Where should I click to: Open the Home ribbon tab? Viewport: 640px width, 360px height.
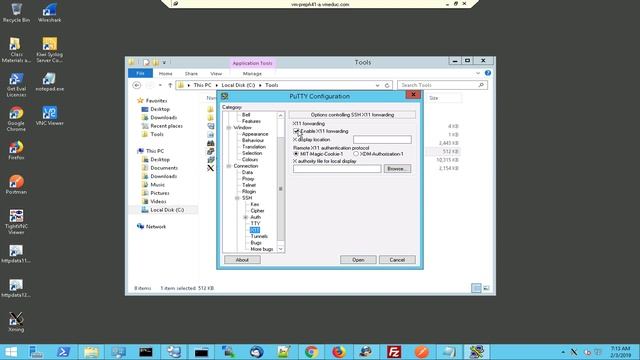click(x=165, y=73)
